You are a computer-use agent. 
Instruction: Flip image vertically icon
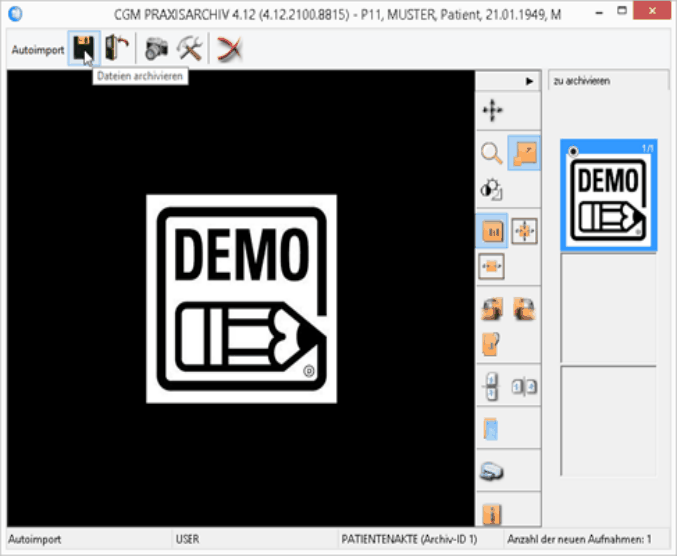pos(492,386)
